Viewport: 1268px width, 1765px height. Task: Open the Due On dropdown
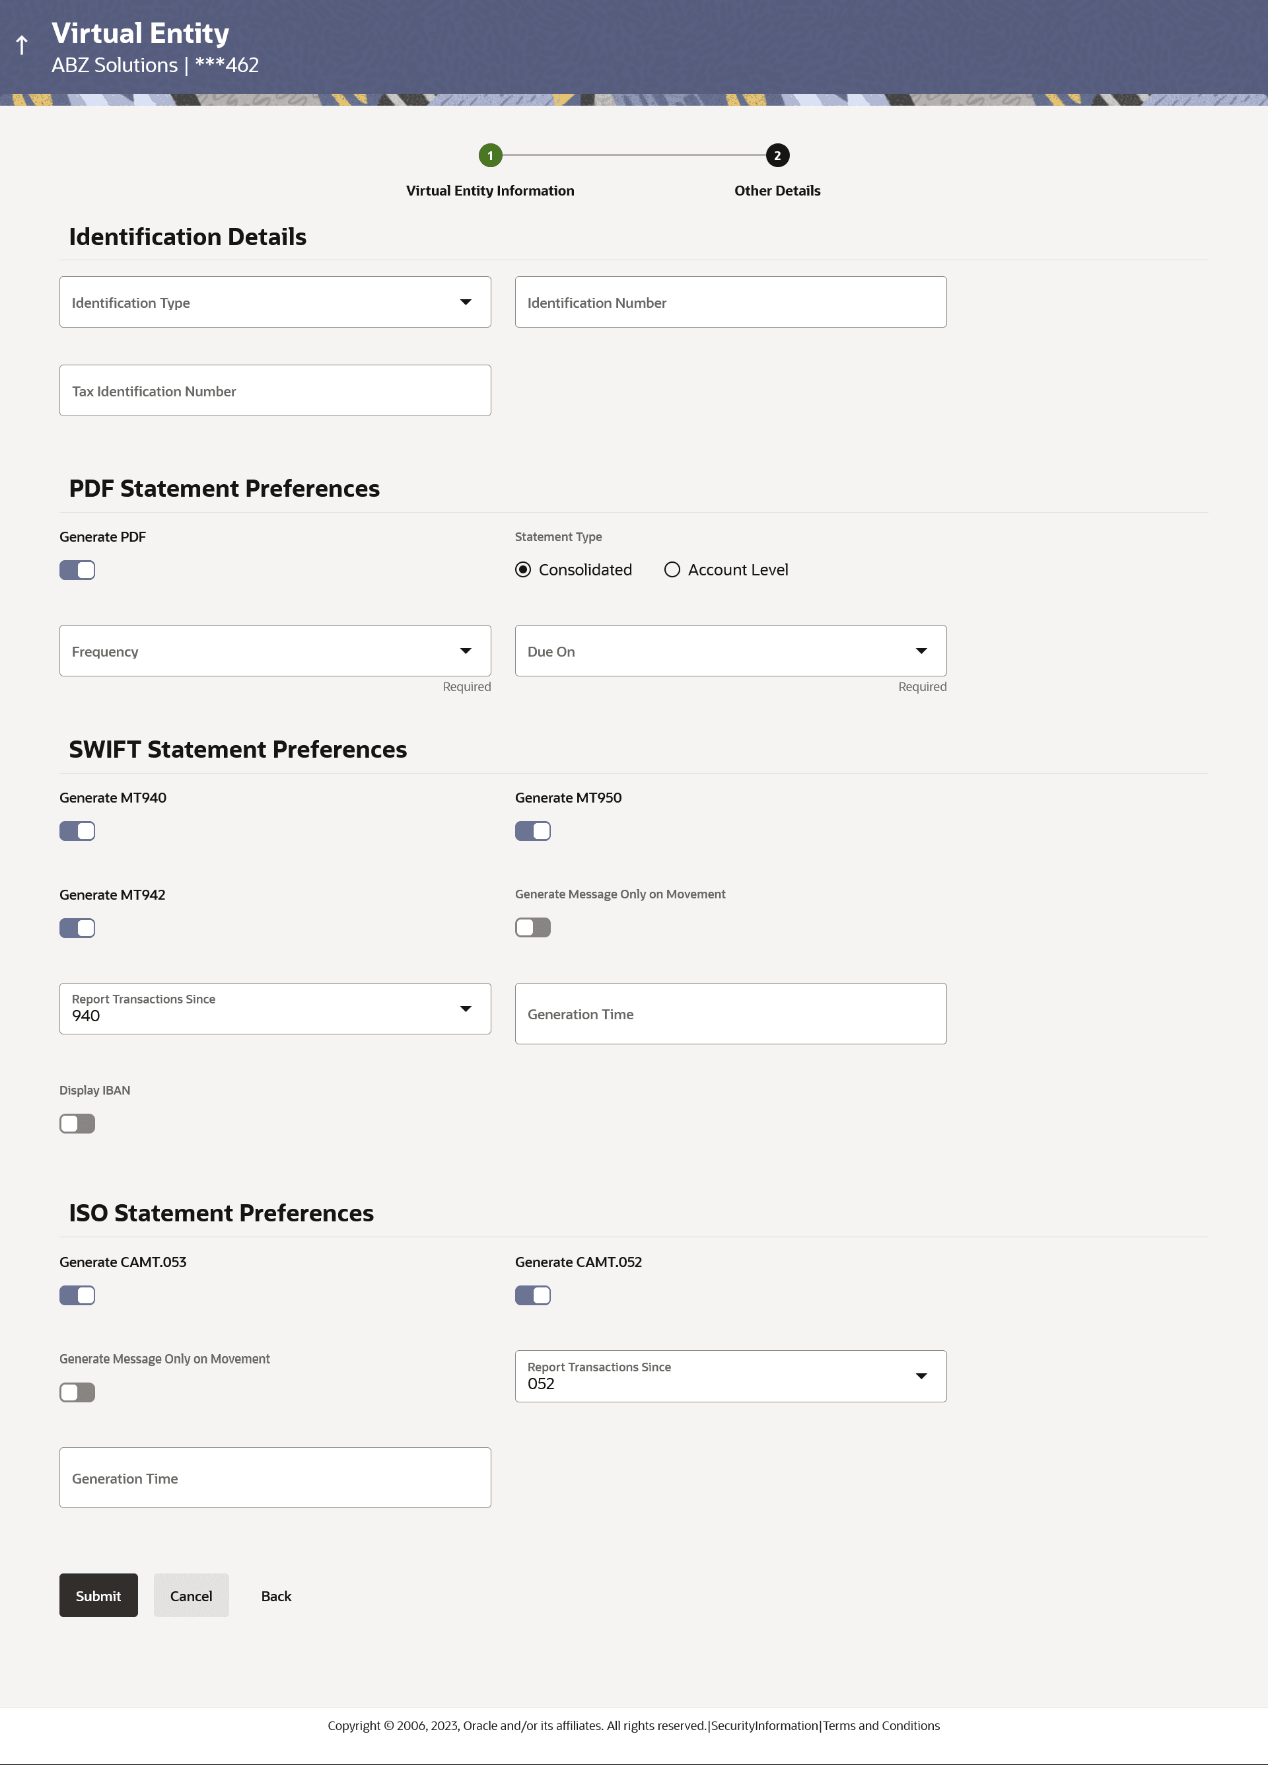coord(730,651)
